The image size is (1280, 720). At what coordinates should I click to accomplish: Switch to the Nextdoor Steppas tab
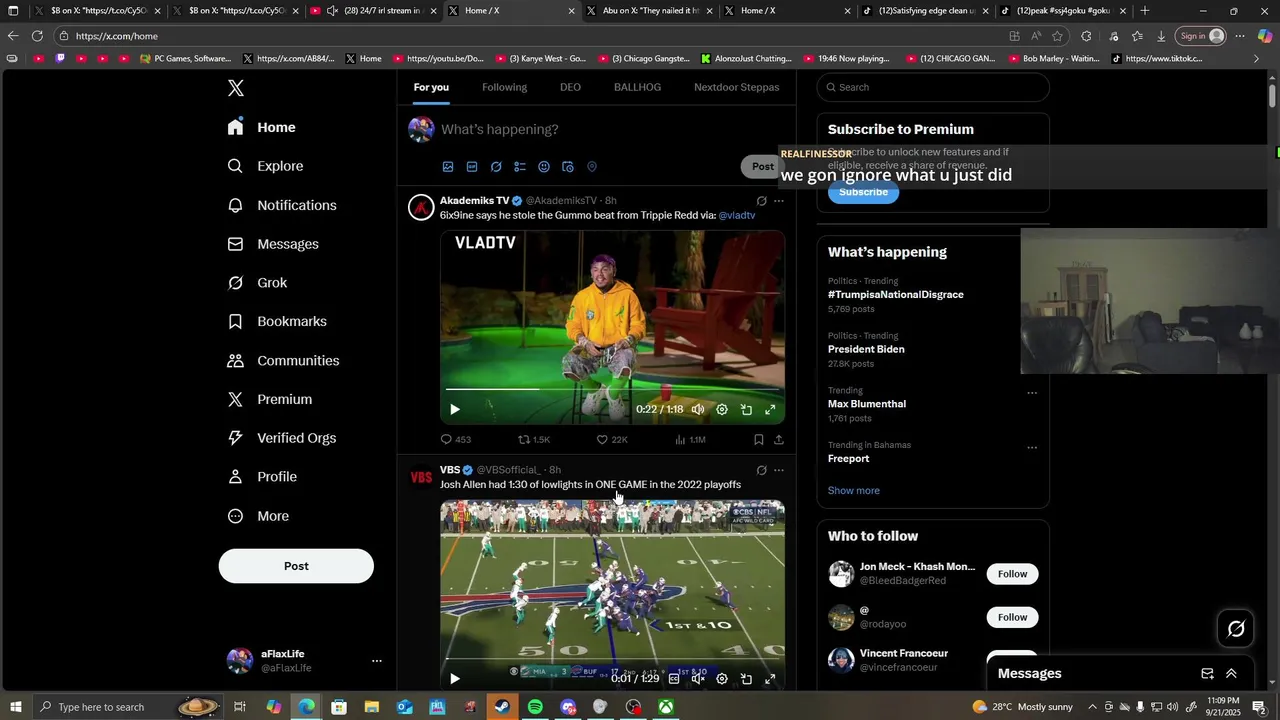tap(736, 87)
